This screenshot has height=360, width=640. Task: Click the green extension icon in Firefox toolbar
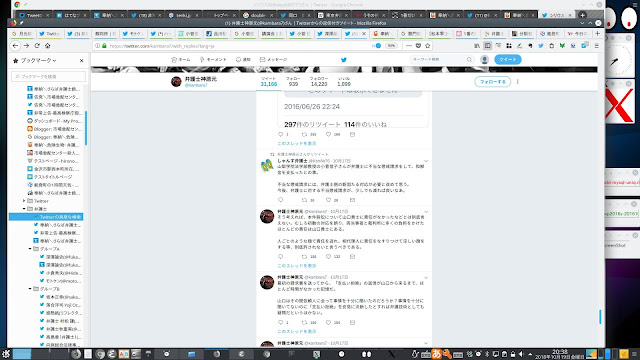coord(562,46)
